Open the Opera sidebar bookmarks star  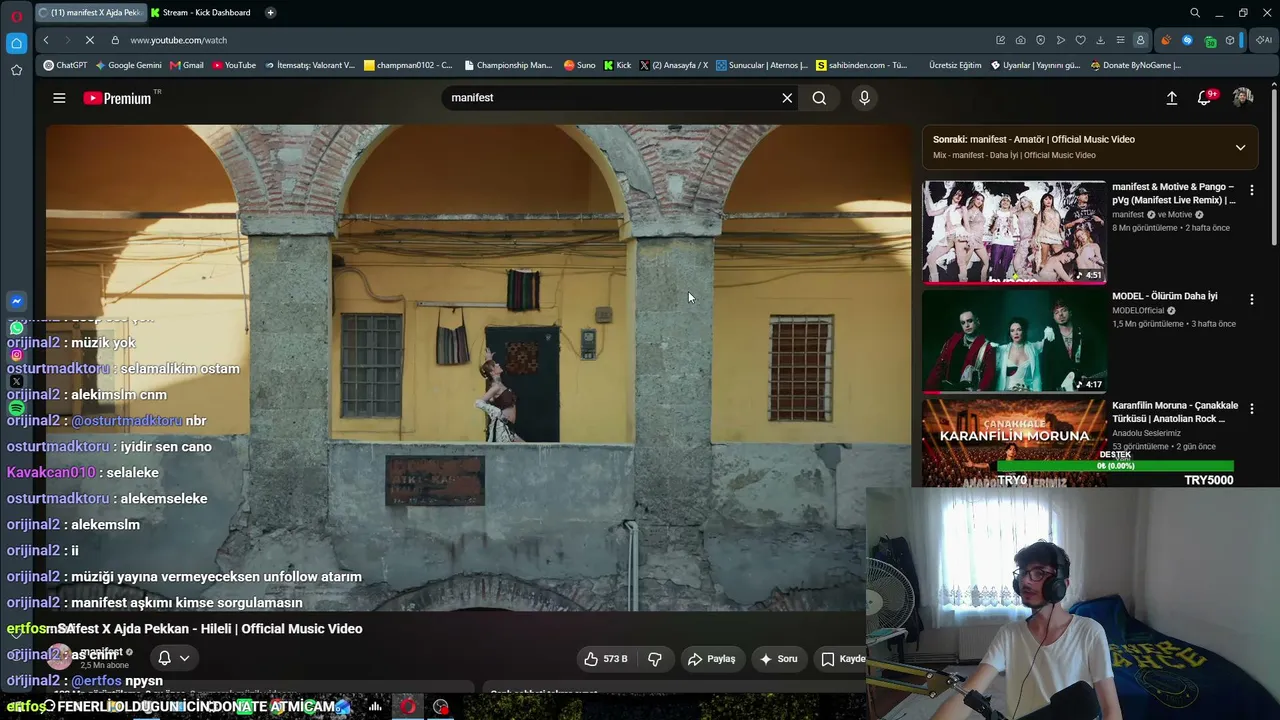coord(16,70)
